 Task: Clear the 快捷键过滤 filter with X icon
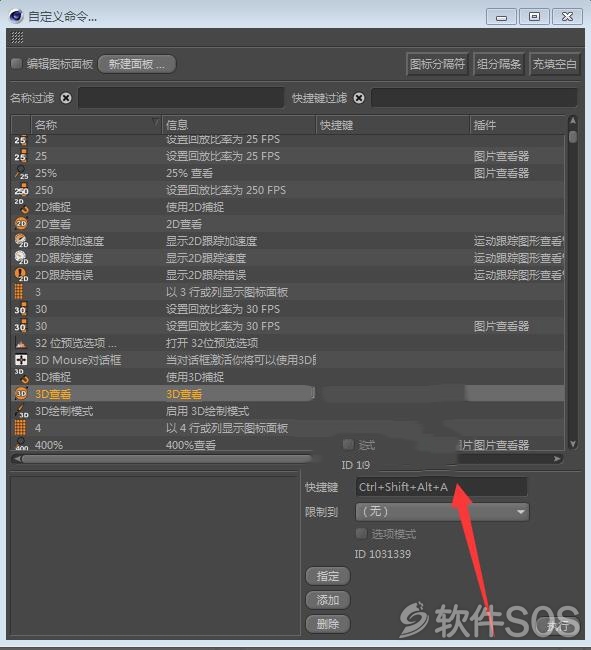[x=359, y=98]
